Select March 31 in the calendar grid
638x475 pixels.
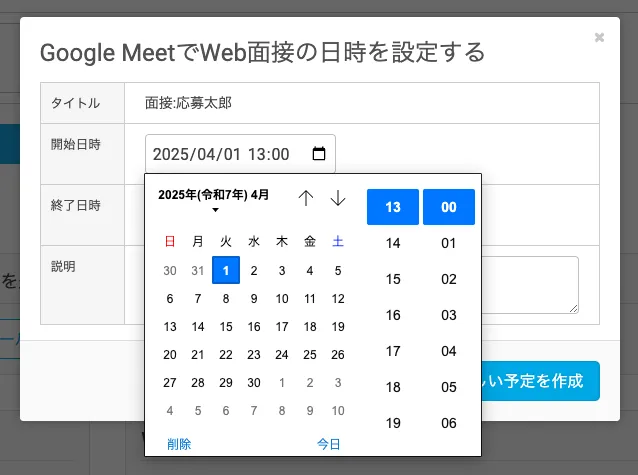(x=198, y=270)
